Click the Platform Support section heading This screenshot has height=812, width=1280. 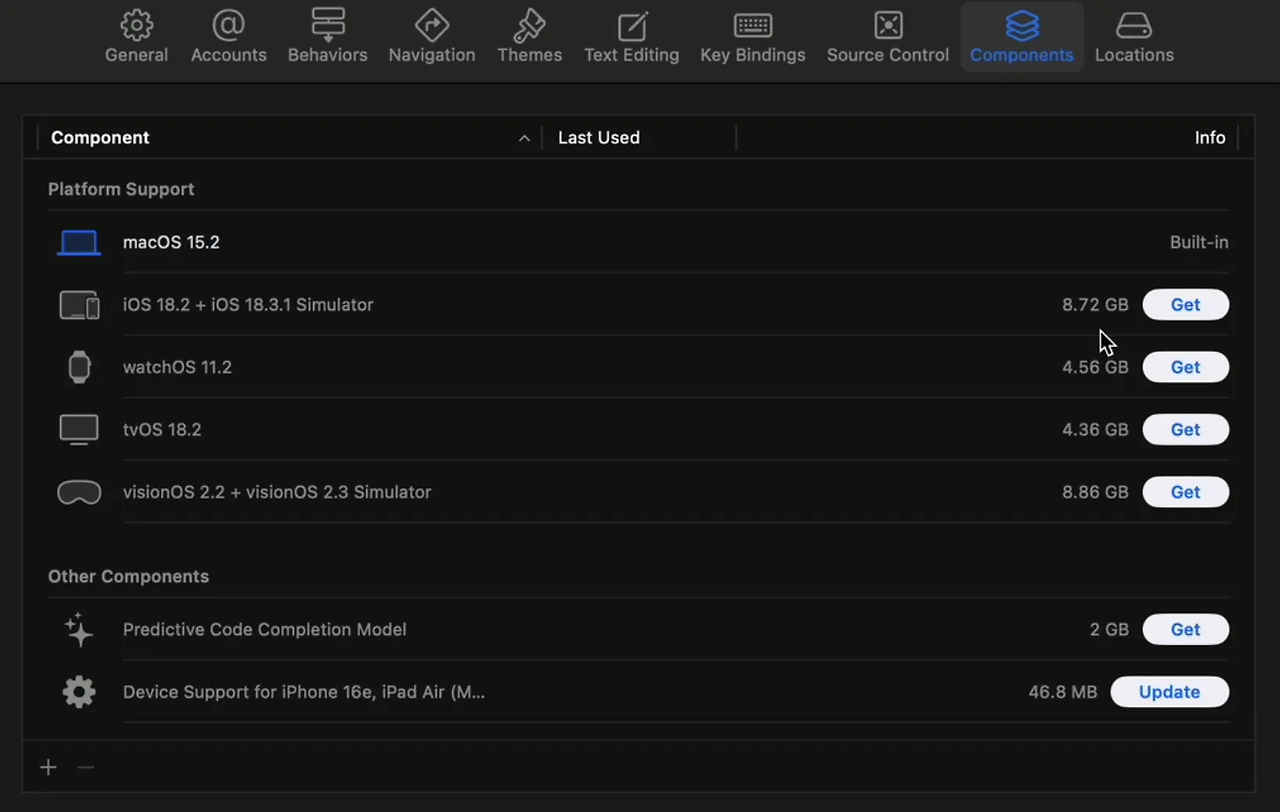[121, 189]
